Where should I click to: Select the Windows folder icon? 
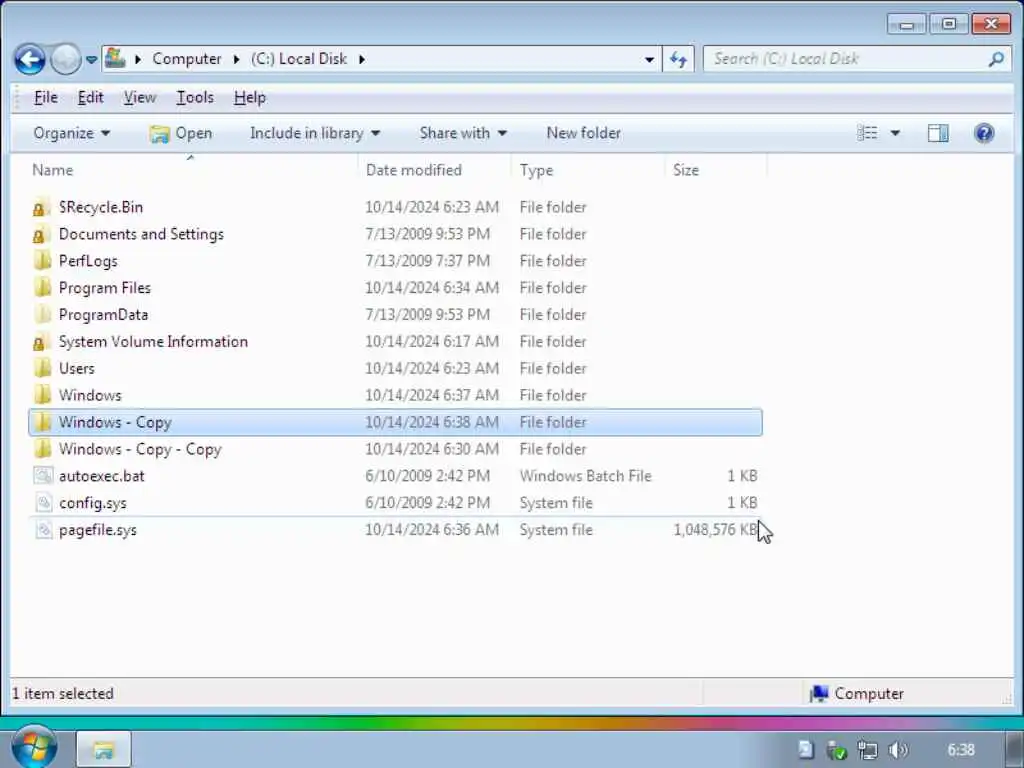pyautogui.click(x=42, y=395)
